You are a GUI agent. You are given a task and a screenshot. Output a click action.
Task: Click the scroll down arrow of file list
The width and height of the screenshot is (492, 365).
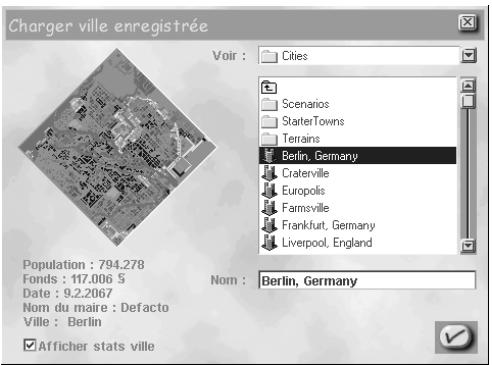tap(468, 246)
